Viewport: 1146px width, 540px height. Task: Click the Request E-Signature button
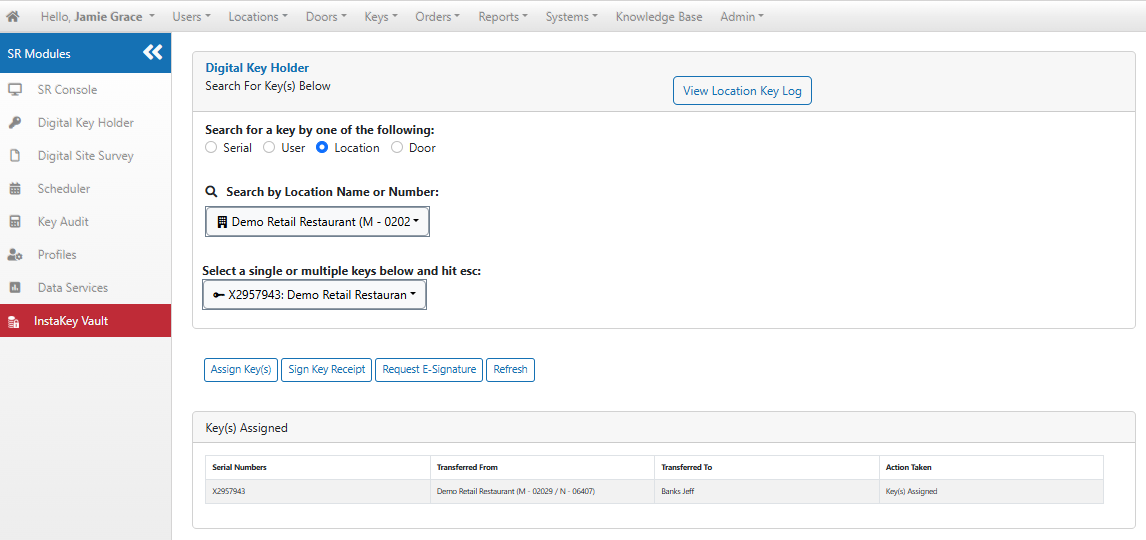429,370
